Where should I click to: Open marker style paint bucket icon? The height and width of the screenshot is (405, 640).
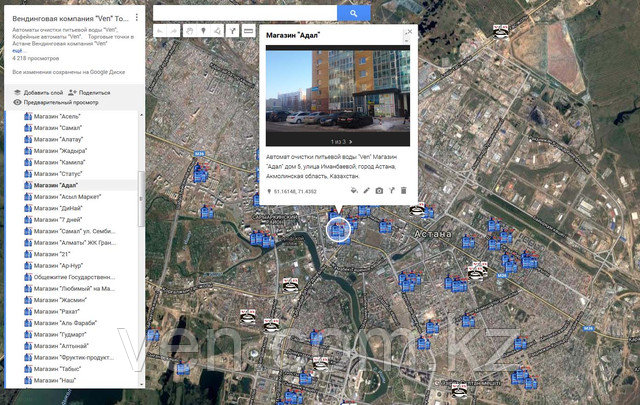[x=354, y=191]
